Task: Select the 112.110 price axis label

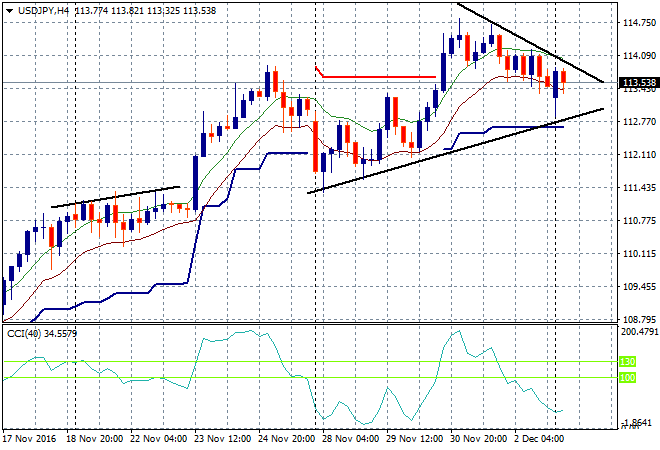Action: (639, 154)
